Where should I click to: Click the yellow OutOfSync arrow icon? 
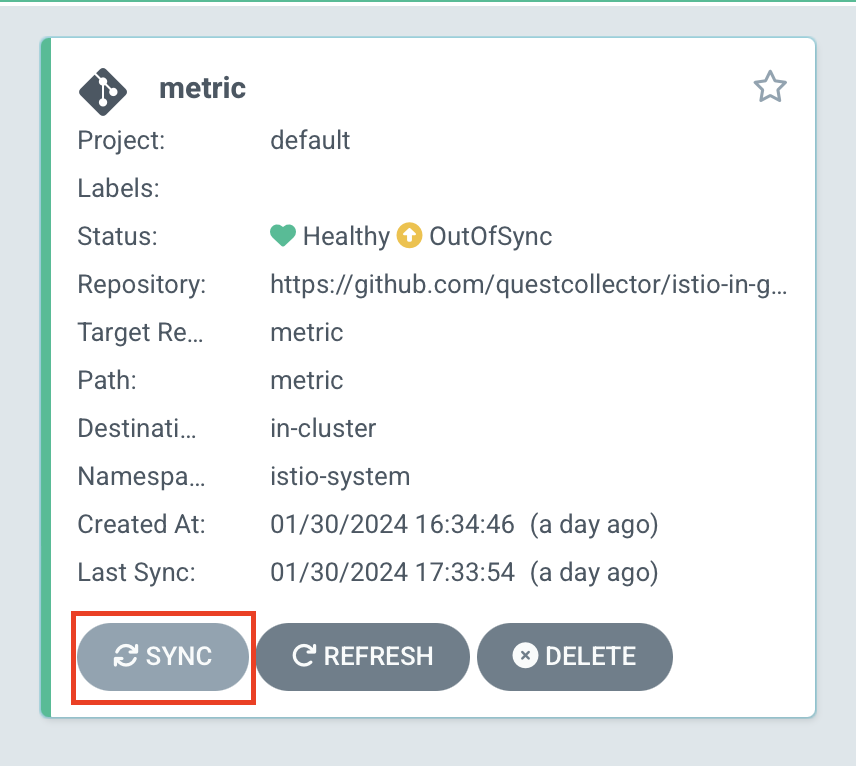(x=409, y=236)
